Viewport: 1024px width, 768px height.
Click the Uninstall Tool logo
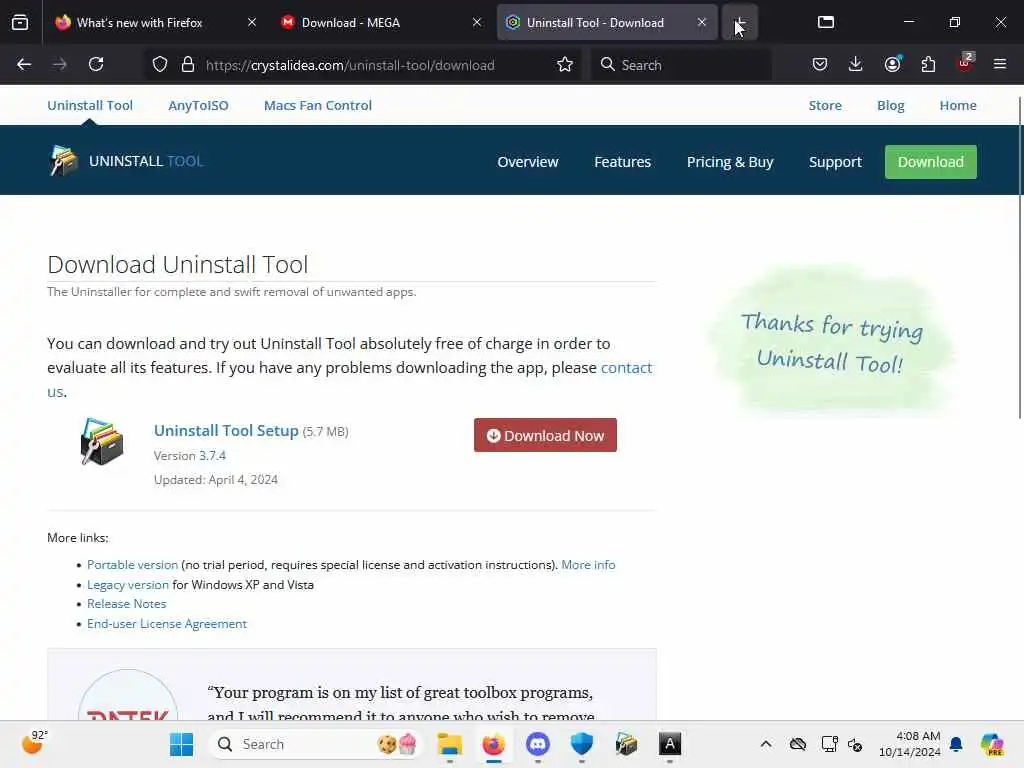tap(126, 161)
